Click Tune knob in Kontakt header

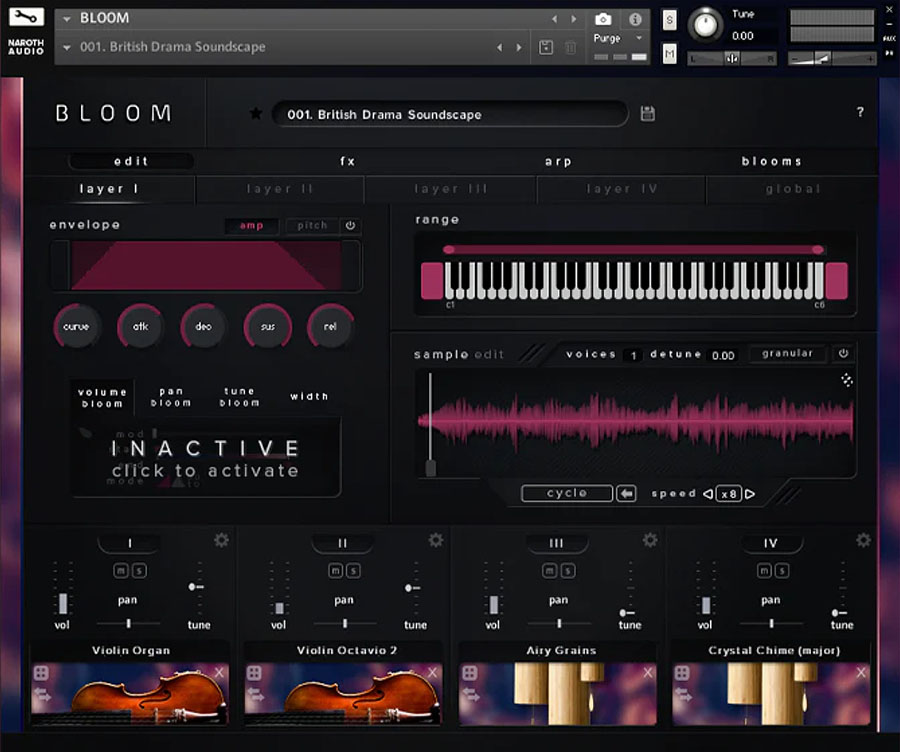pos(705,24)
